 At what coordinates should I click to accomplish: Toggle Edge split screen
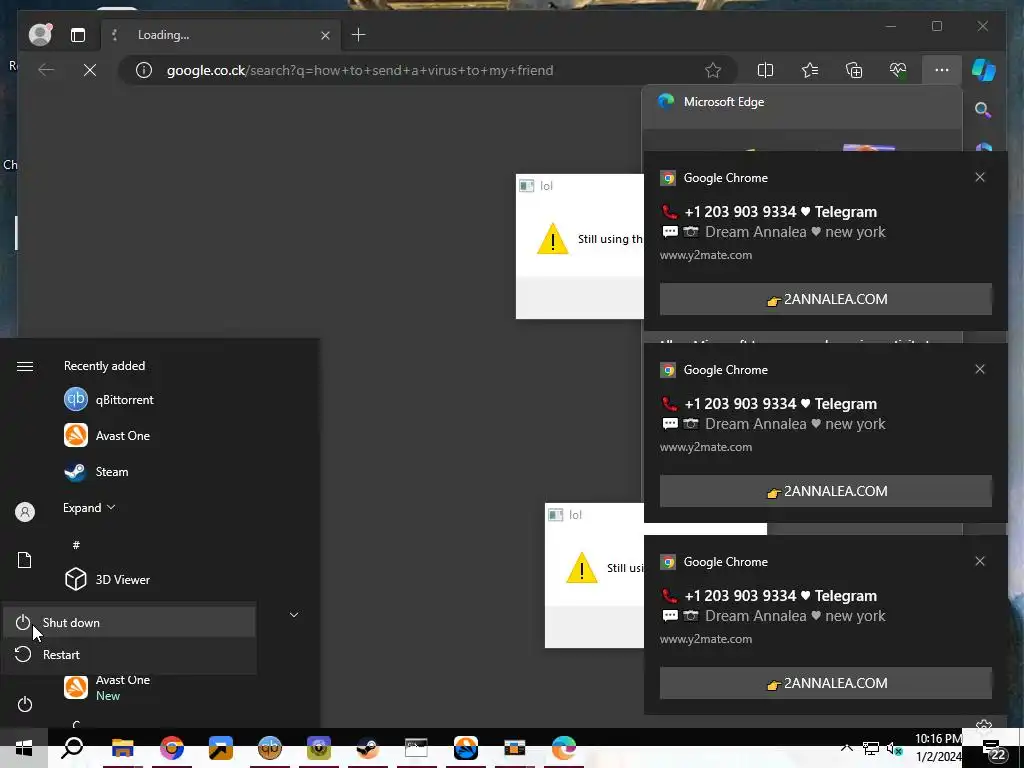[x=765, y=70]
